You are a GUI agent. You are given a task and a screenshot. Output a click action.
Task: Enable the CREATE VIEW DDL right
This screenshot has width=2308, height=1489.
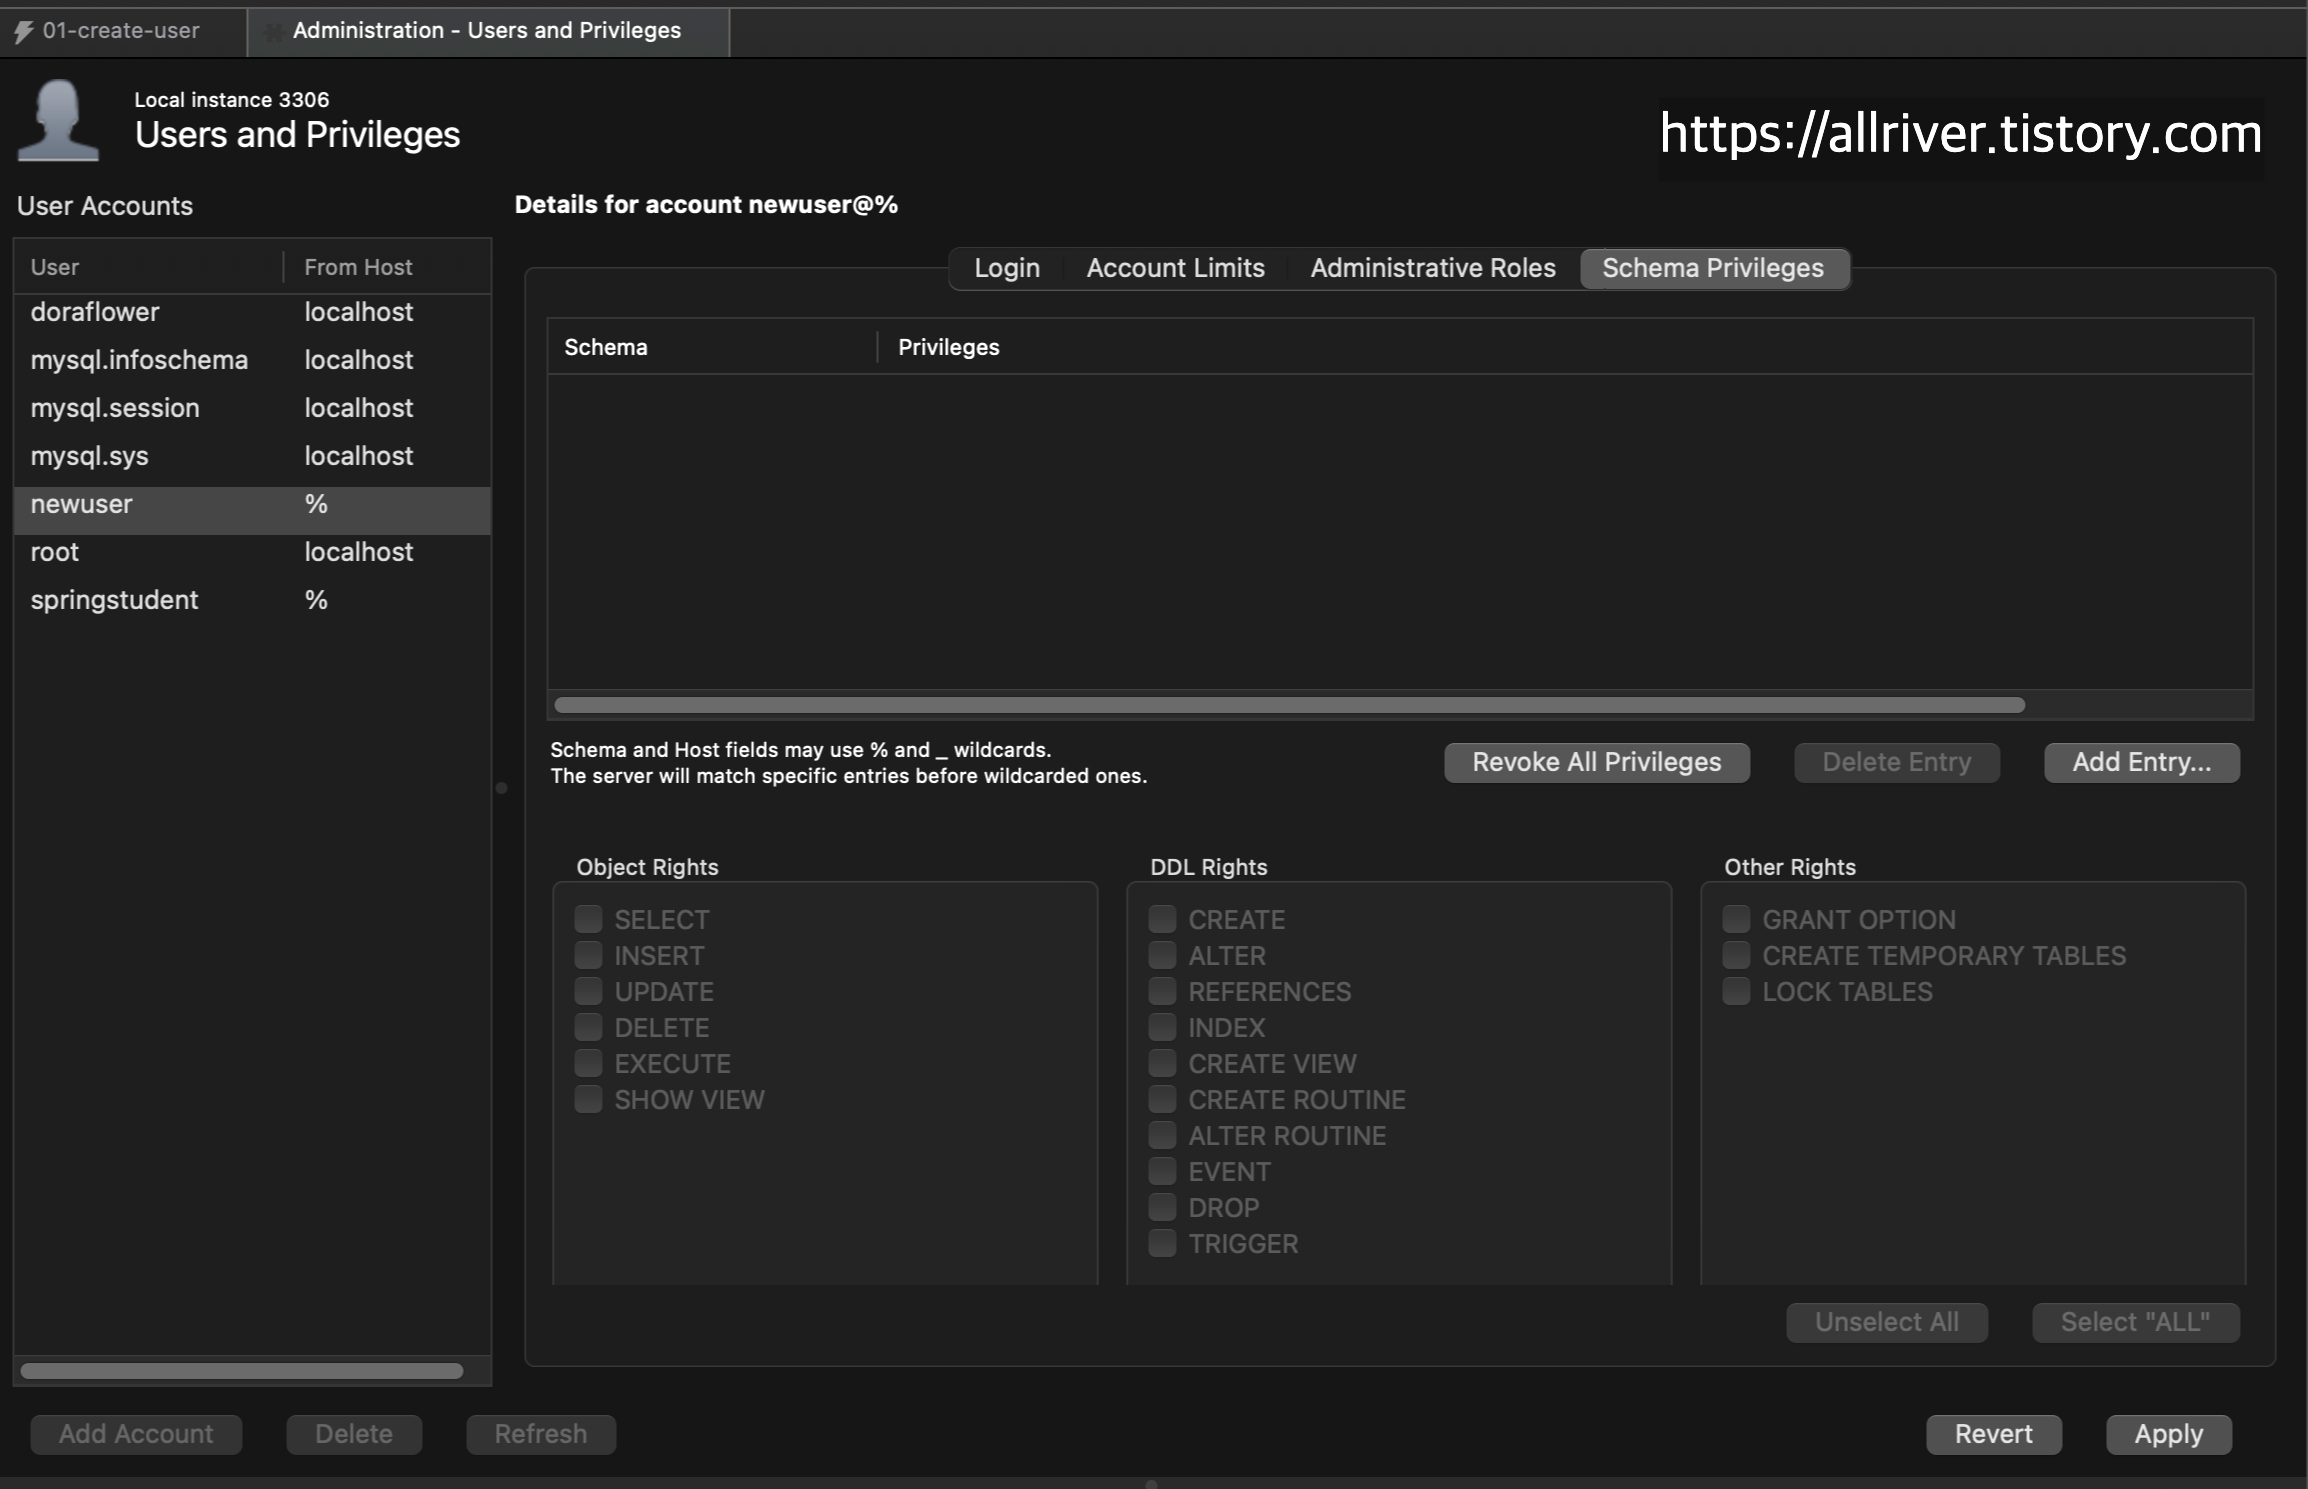tap(1162, 1063)
